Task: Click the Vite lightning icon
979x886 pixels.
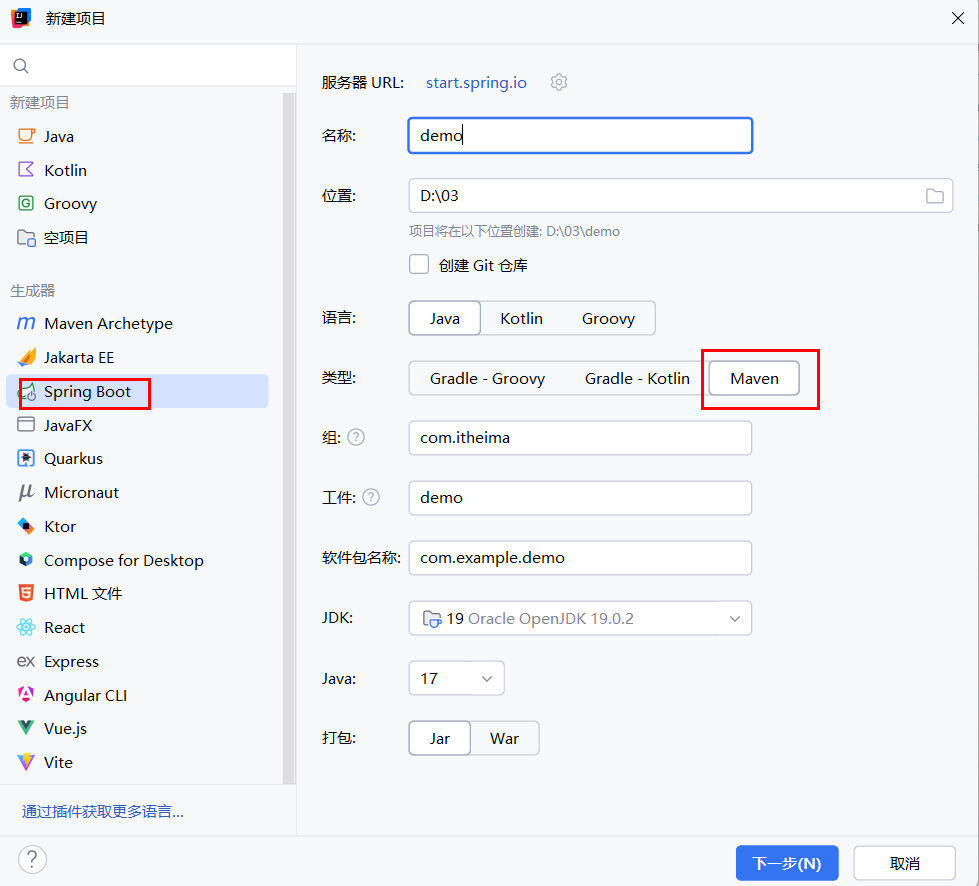Action: click(26, 762)
